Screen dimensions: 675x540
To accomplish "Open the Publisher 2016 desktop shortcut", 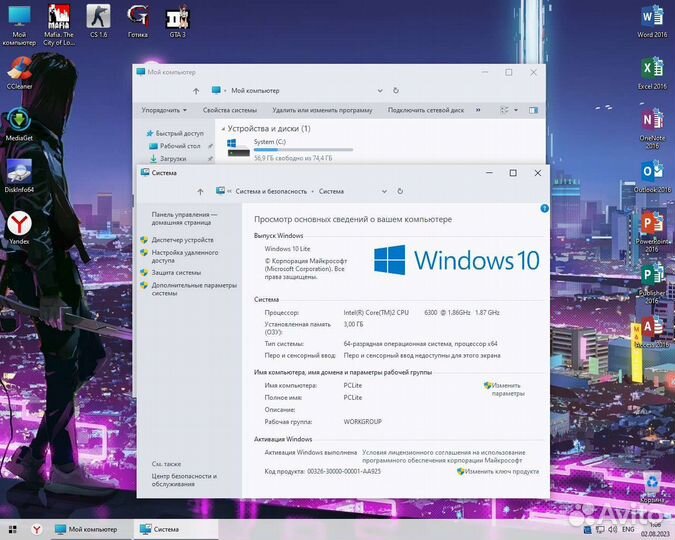I will pyautogui.click(x=652, y=284).
